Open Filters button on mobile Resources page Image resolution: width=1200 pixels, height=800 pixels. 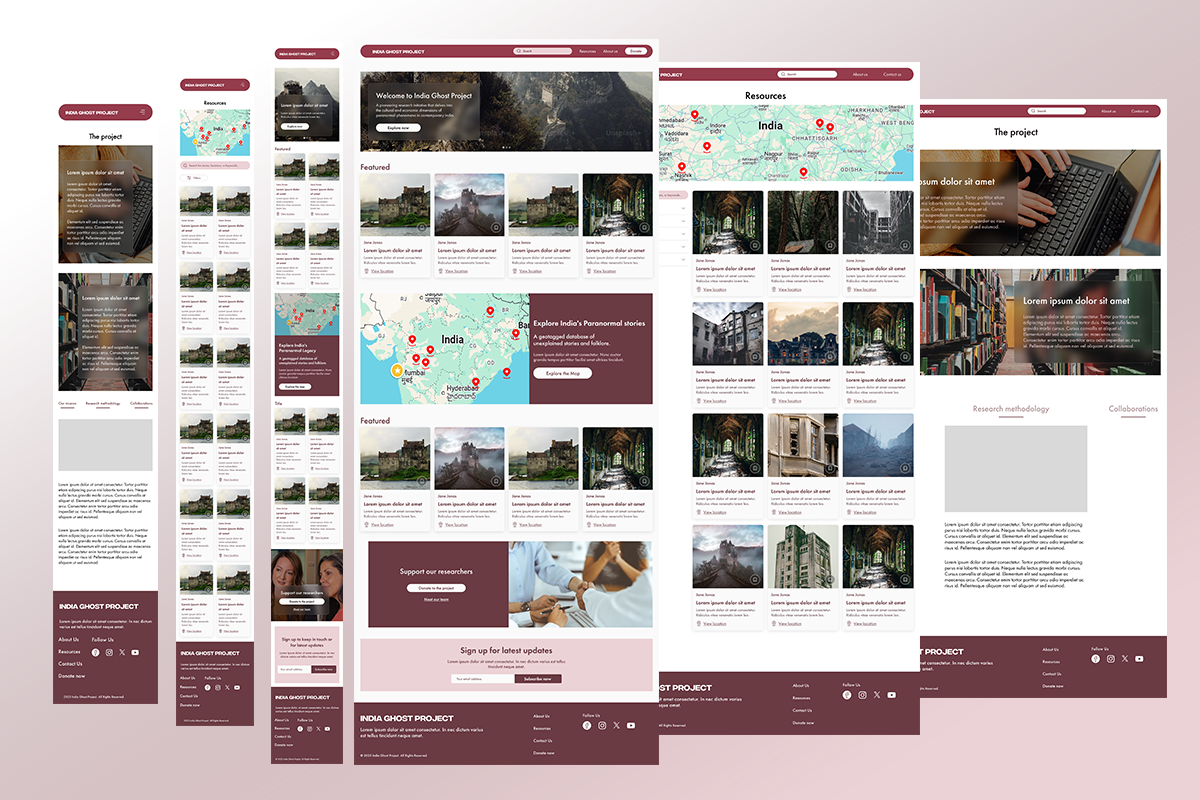coord(193,178)
